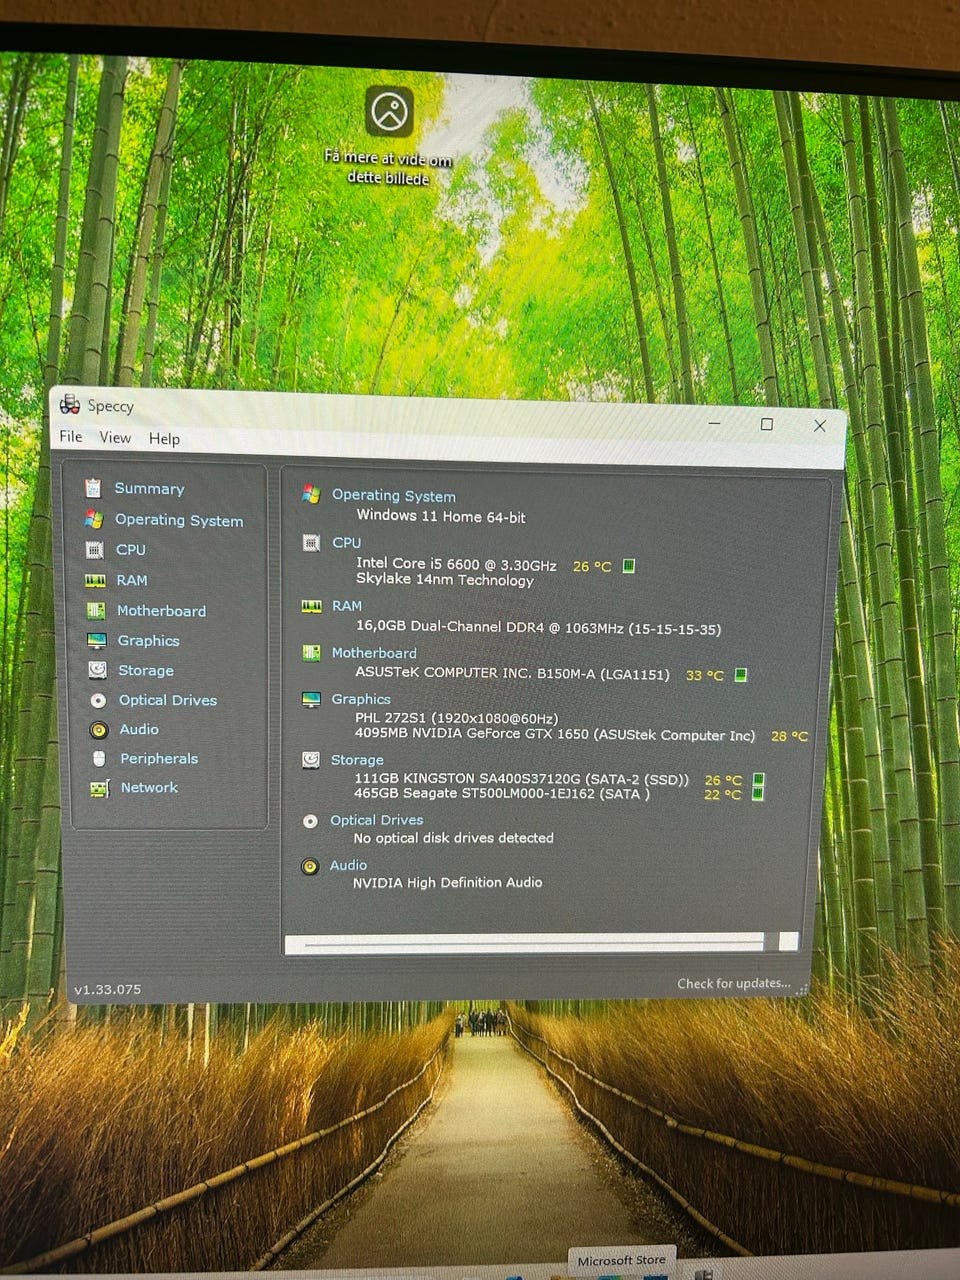Click the Optical Drives heading in summary
The image size is (960, 1280).
click(376, 820)
